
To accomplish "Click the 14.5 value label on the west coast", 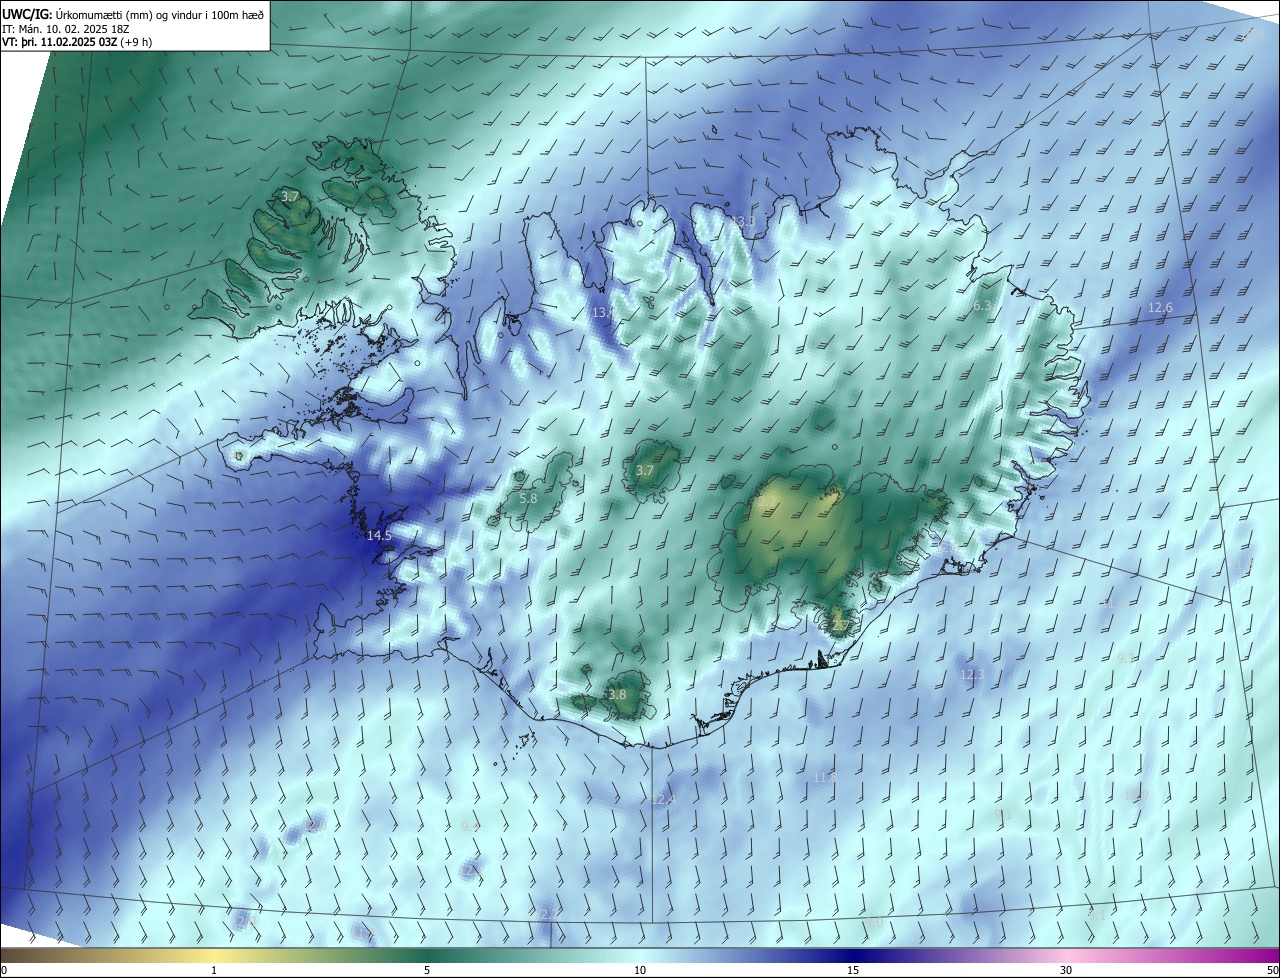I will (379, 536).
